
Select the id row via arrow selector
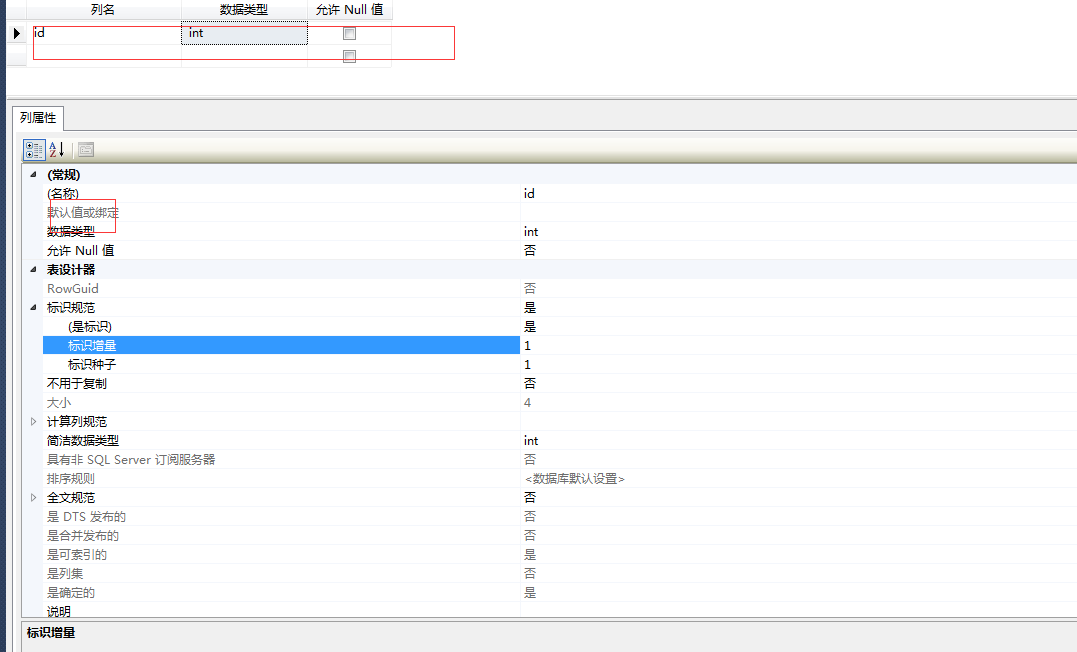[16, 33]
